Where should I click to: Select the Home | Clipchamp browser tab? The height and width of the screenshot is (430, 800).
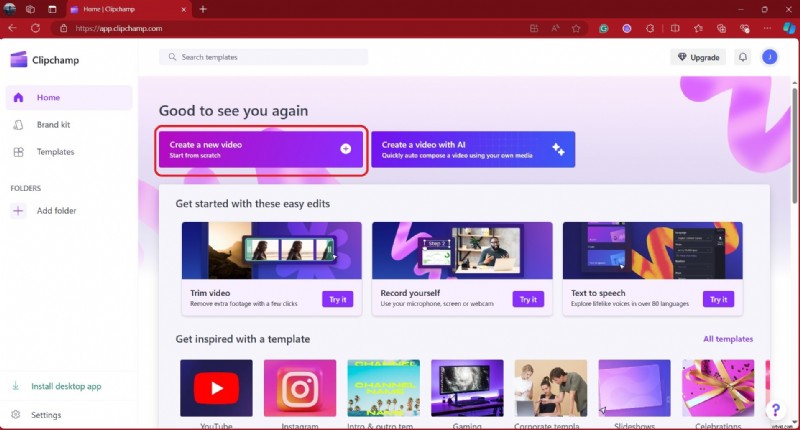[x=130, y=9]
